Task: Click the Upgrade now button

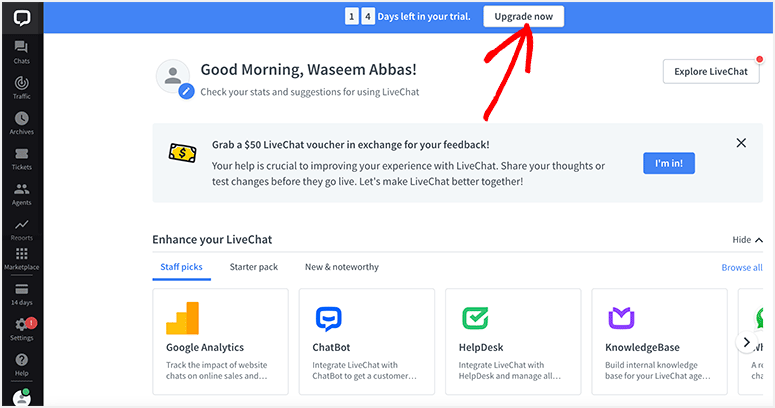Action: point(523,16)
